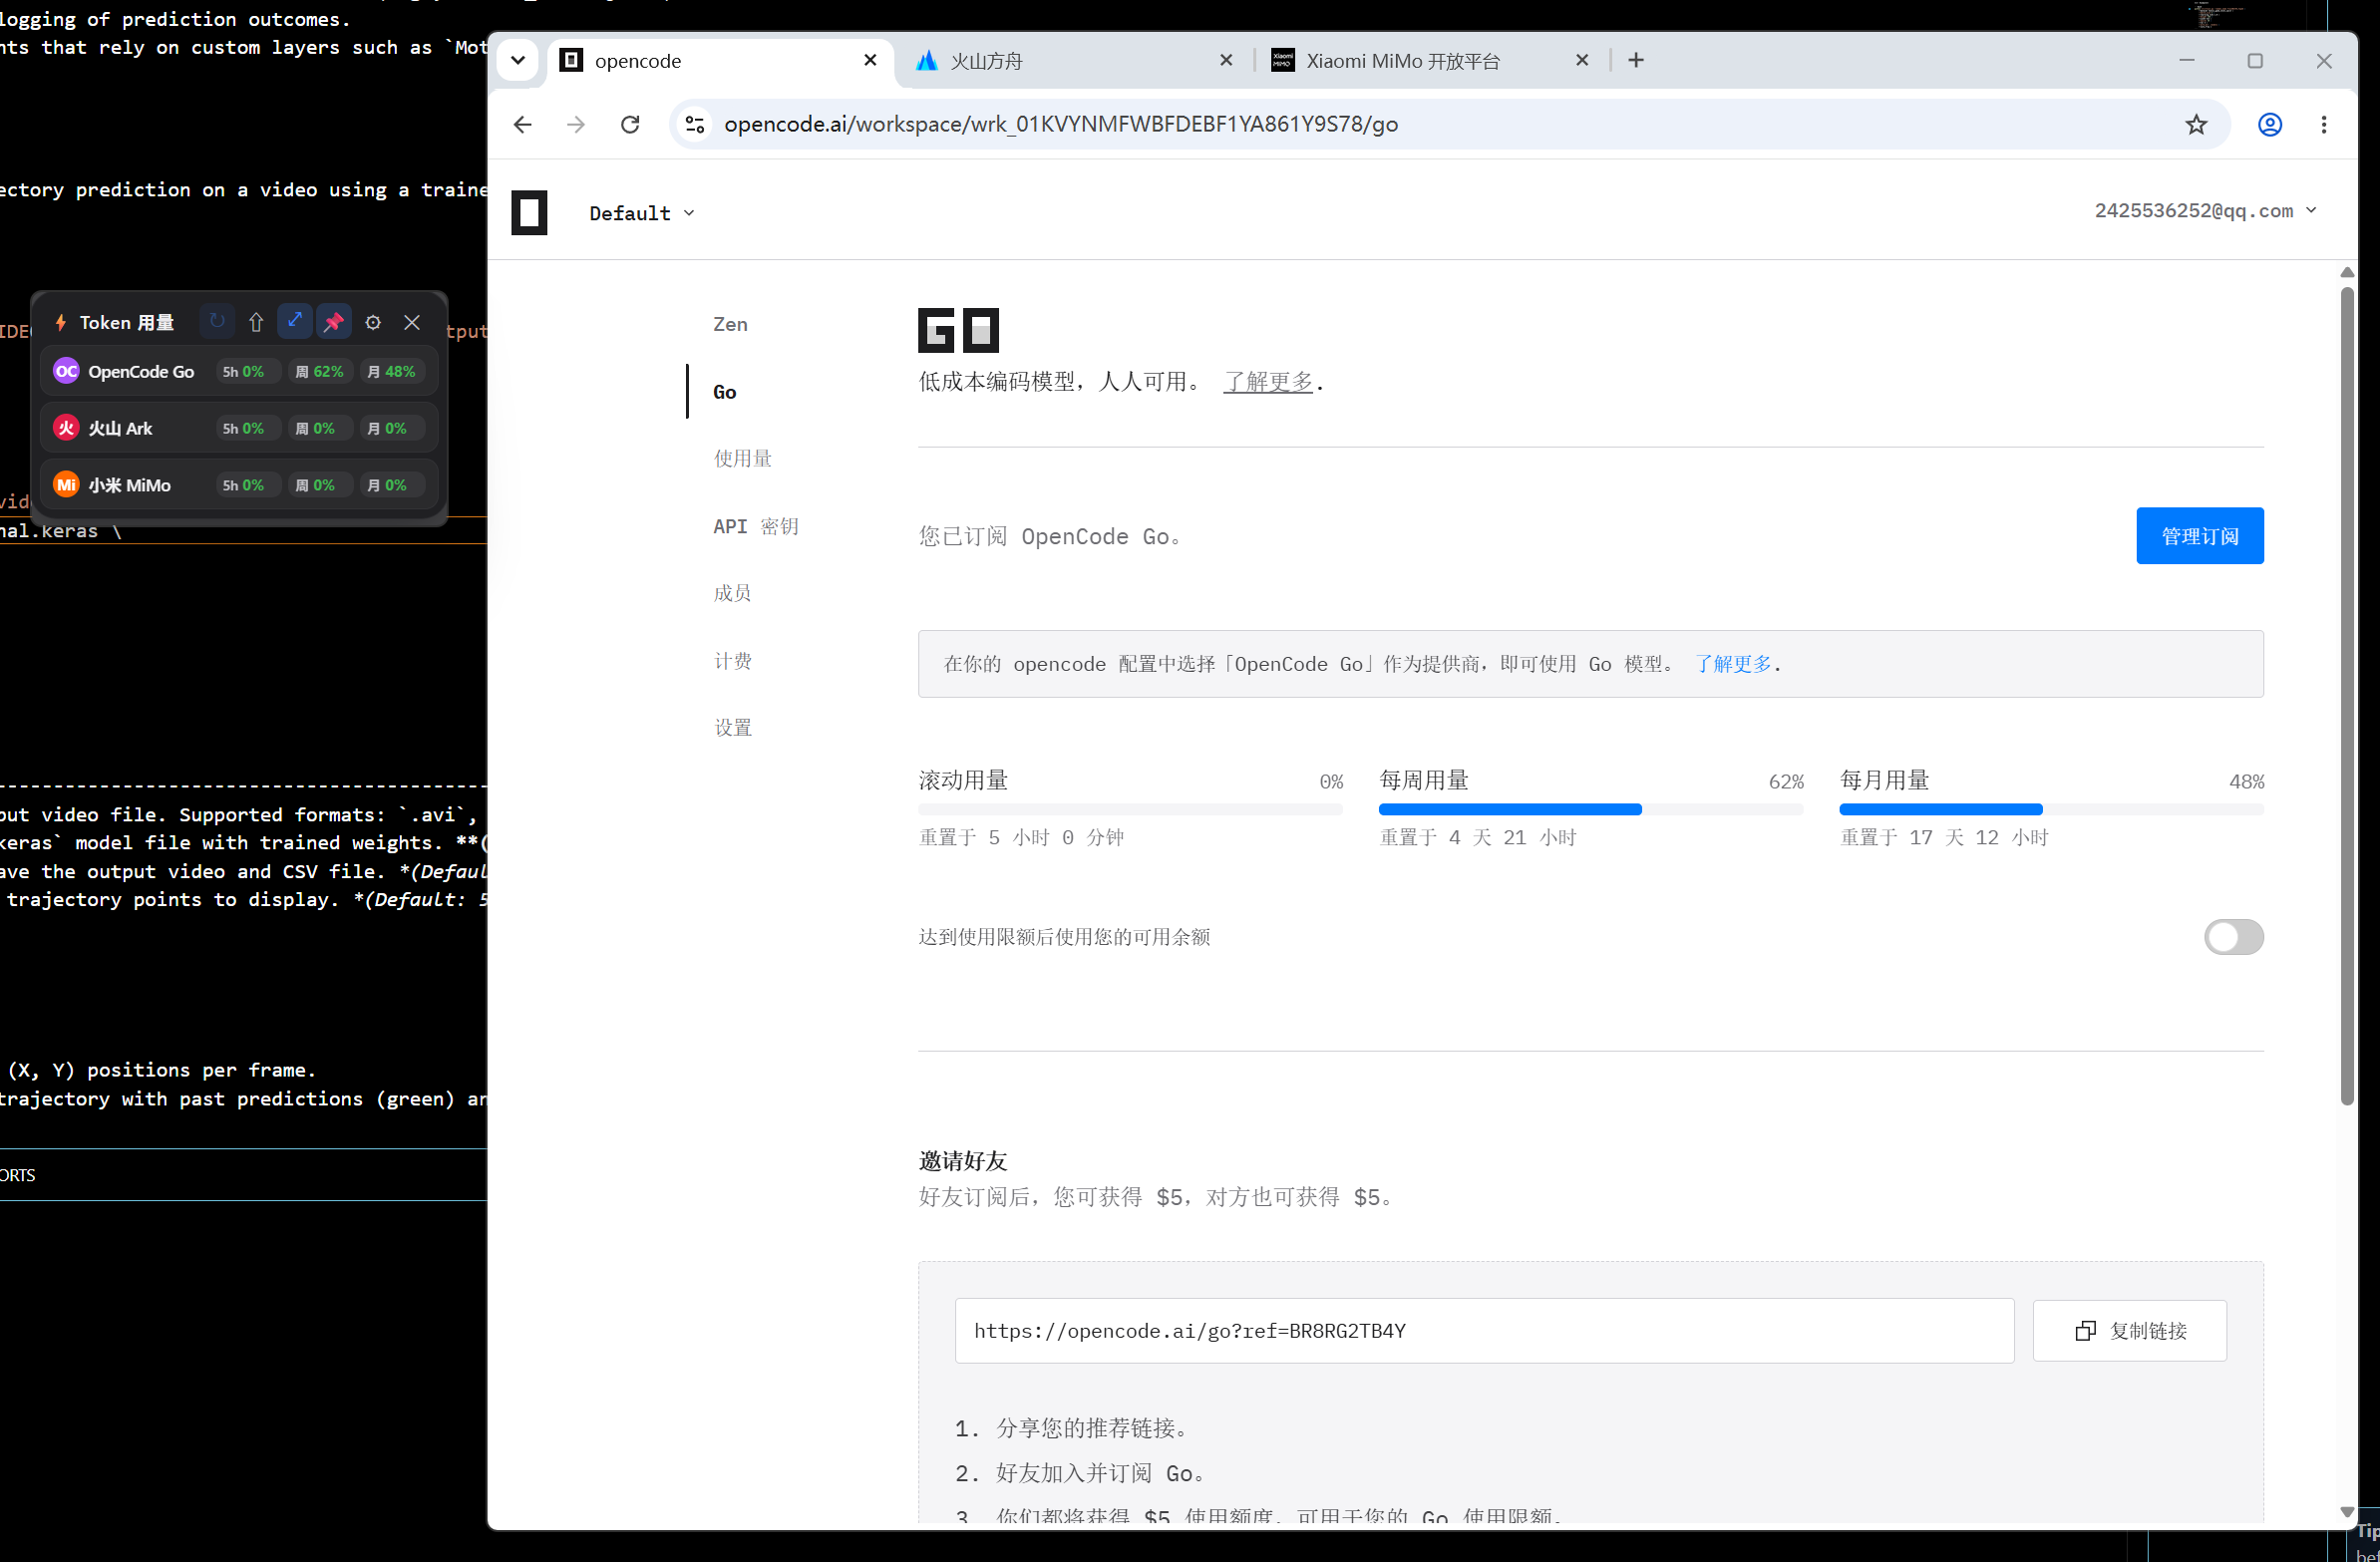This screenshot has height=1562, width=2380.
Task: Click the 每周用量 progress bar
Action: point(1591,809)
